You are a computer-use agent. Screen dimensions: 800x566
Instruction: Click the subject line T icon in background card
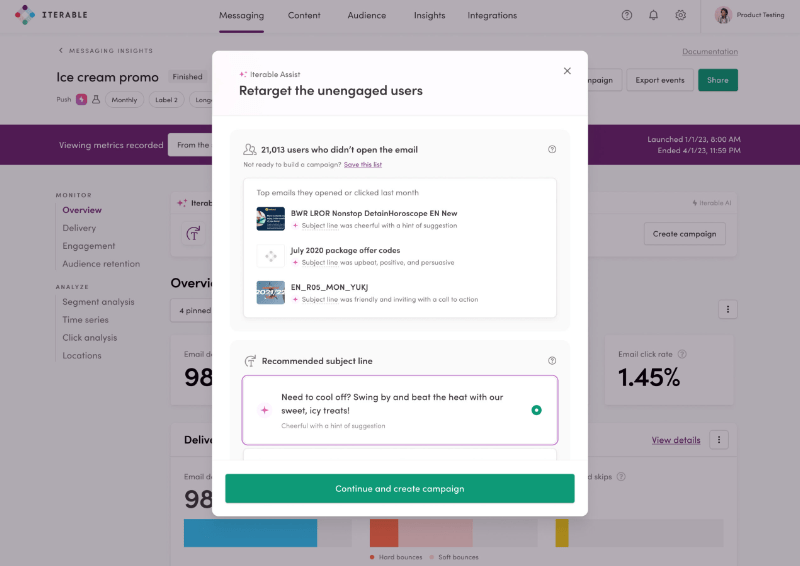193,234
